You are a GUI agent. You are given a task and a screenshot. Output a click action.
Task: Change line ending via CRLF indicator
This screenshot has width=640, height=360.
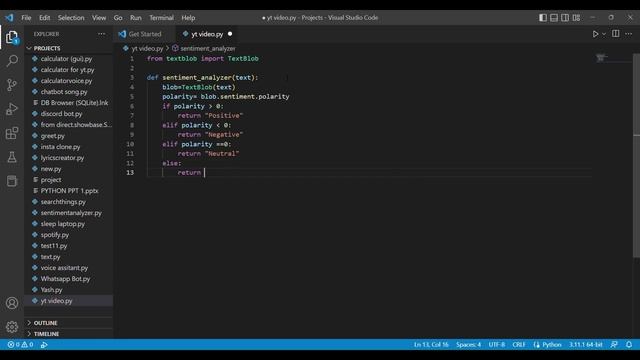(519, 344)
